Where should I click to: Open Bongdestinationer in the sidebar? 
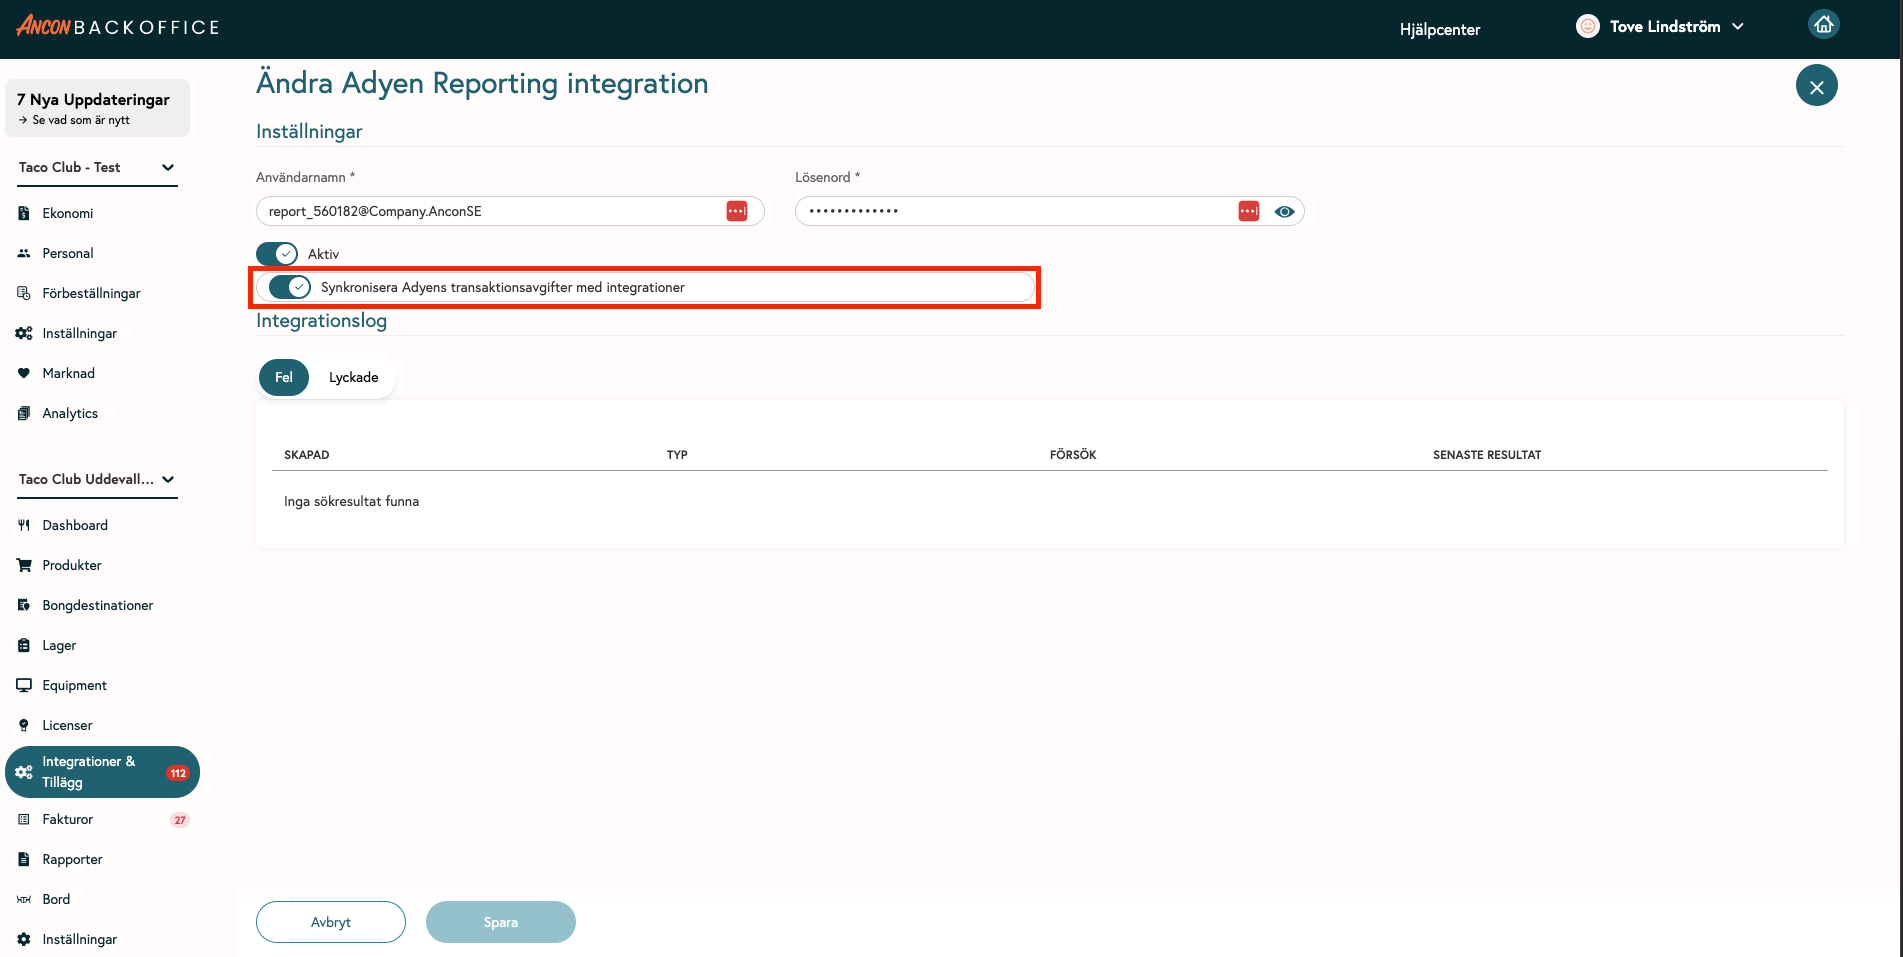(98, 605)
